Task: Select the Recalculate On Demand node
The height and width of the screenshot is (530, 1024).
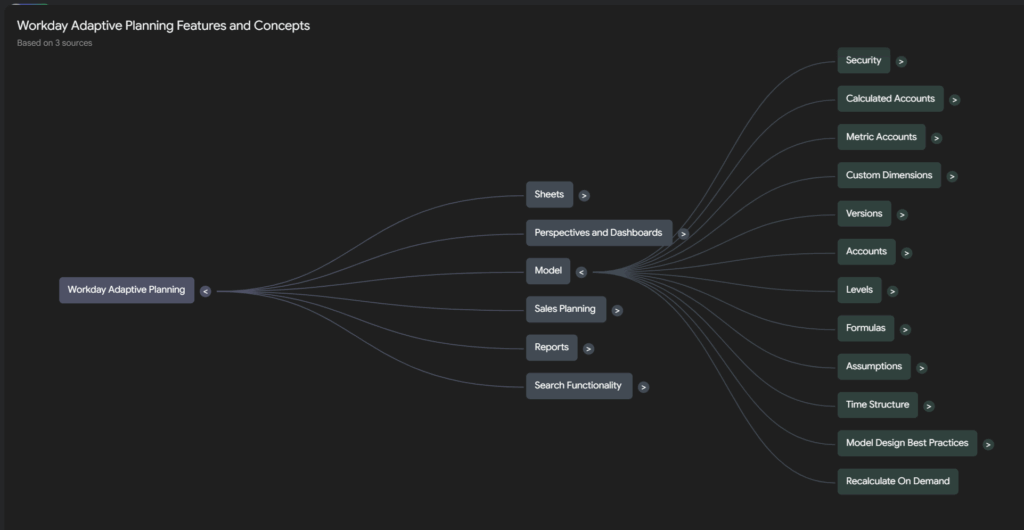Action: click(x=897, y=482)
